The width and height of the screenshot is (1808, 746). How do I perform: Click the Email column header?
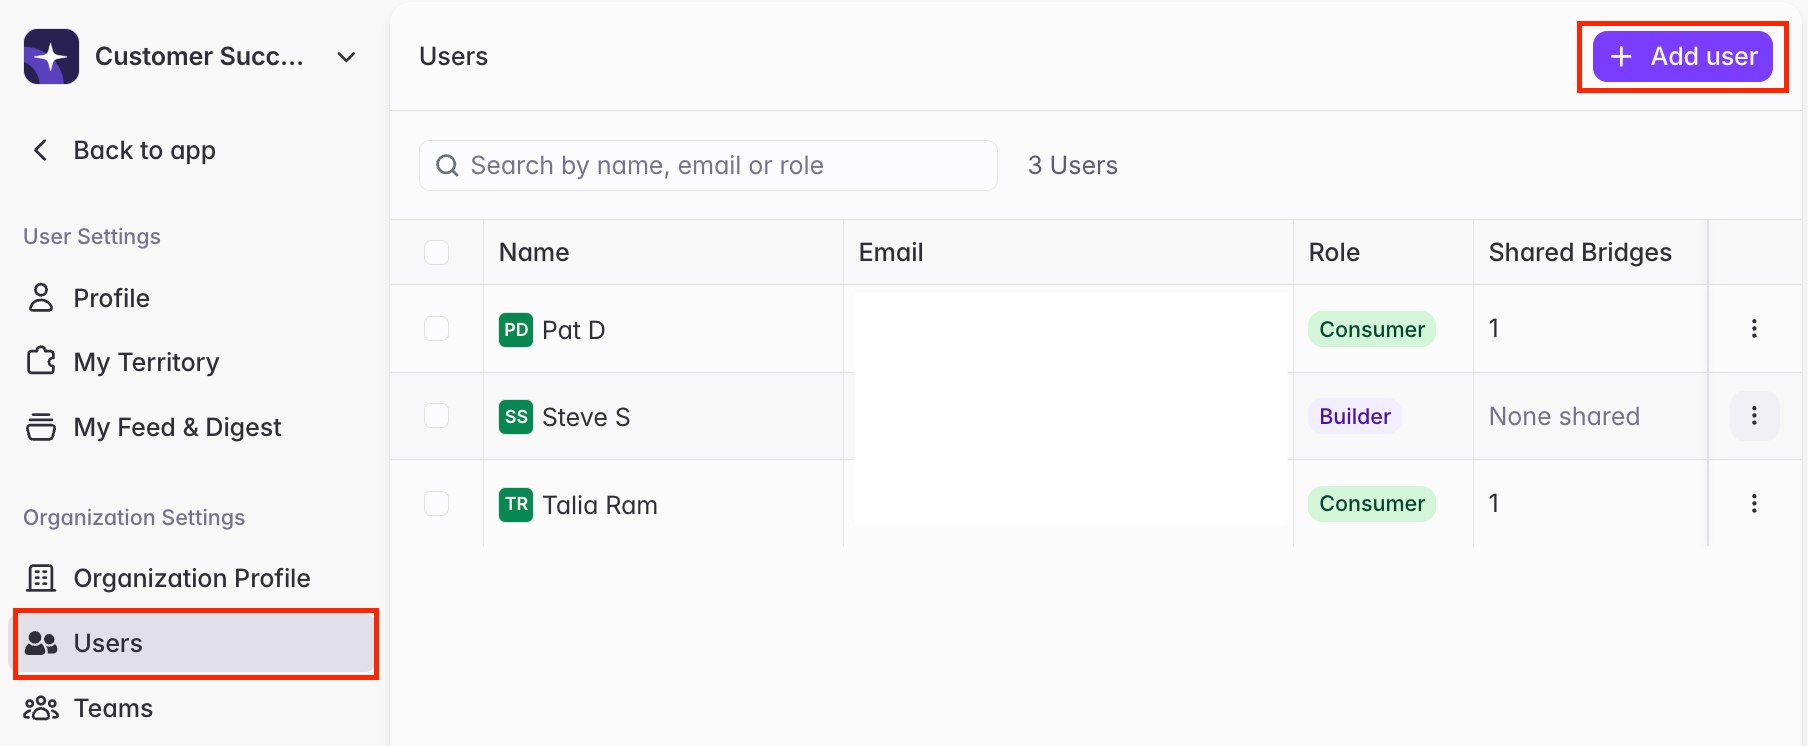click(x=891, y=252)
